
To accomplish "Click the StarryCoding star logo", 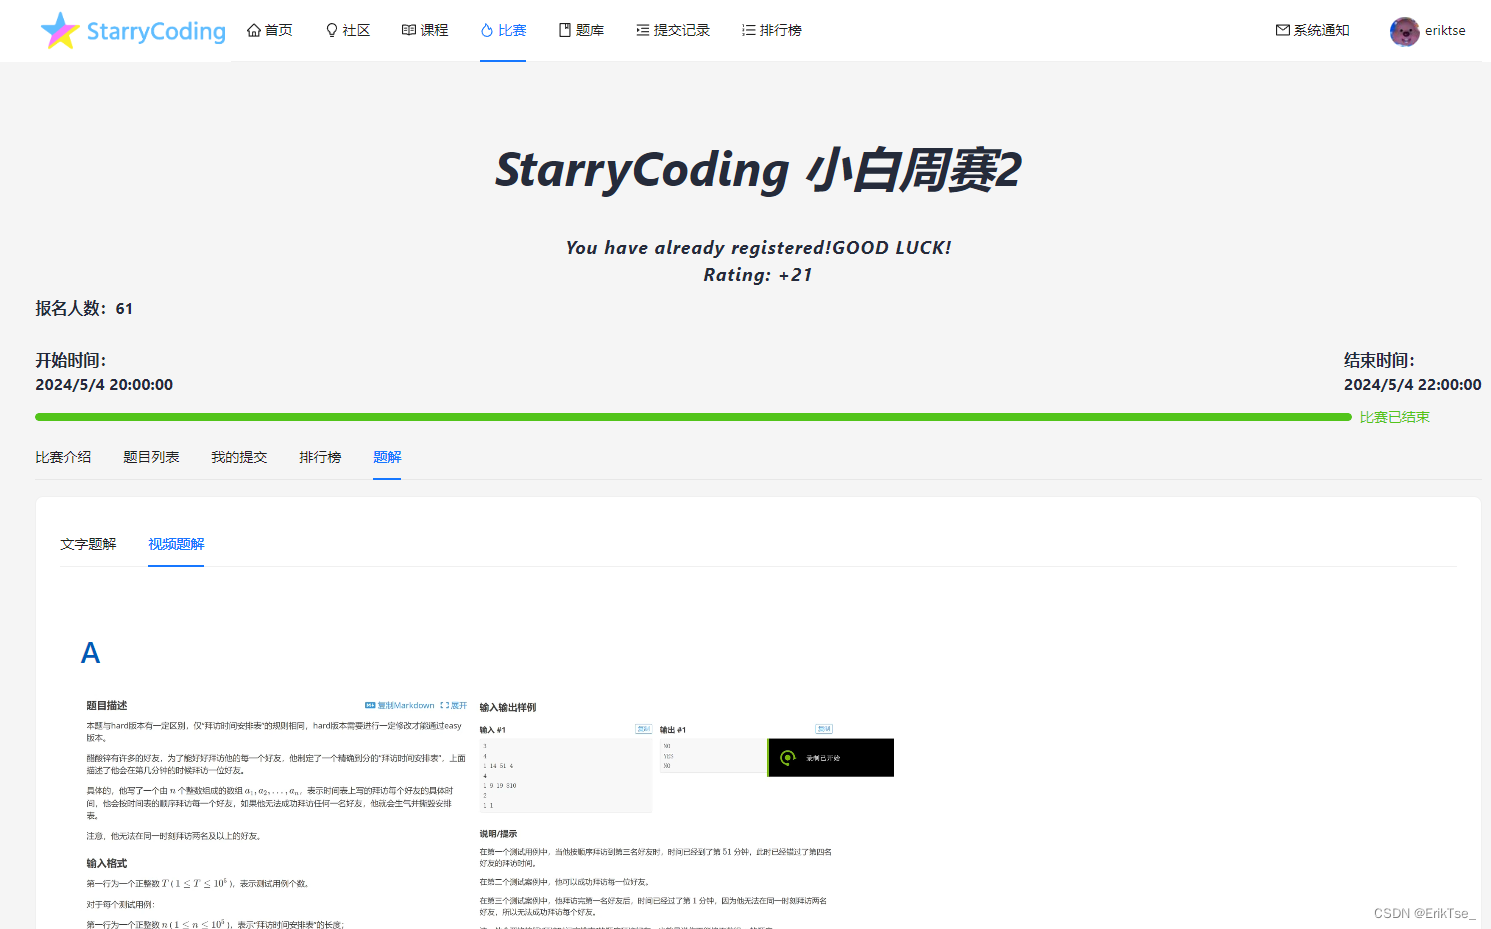I will coord(60,31).
